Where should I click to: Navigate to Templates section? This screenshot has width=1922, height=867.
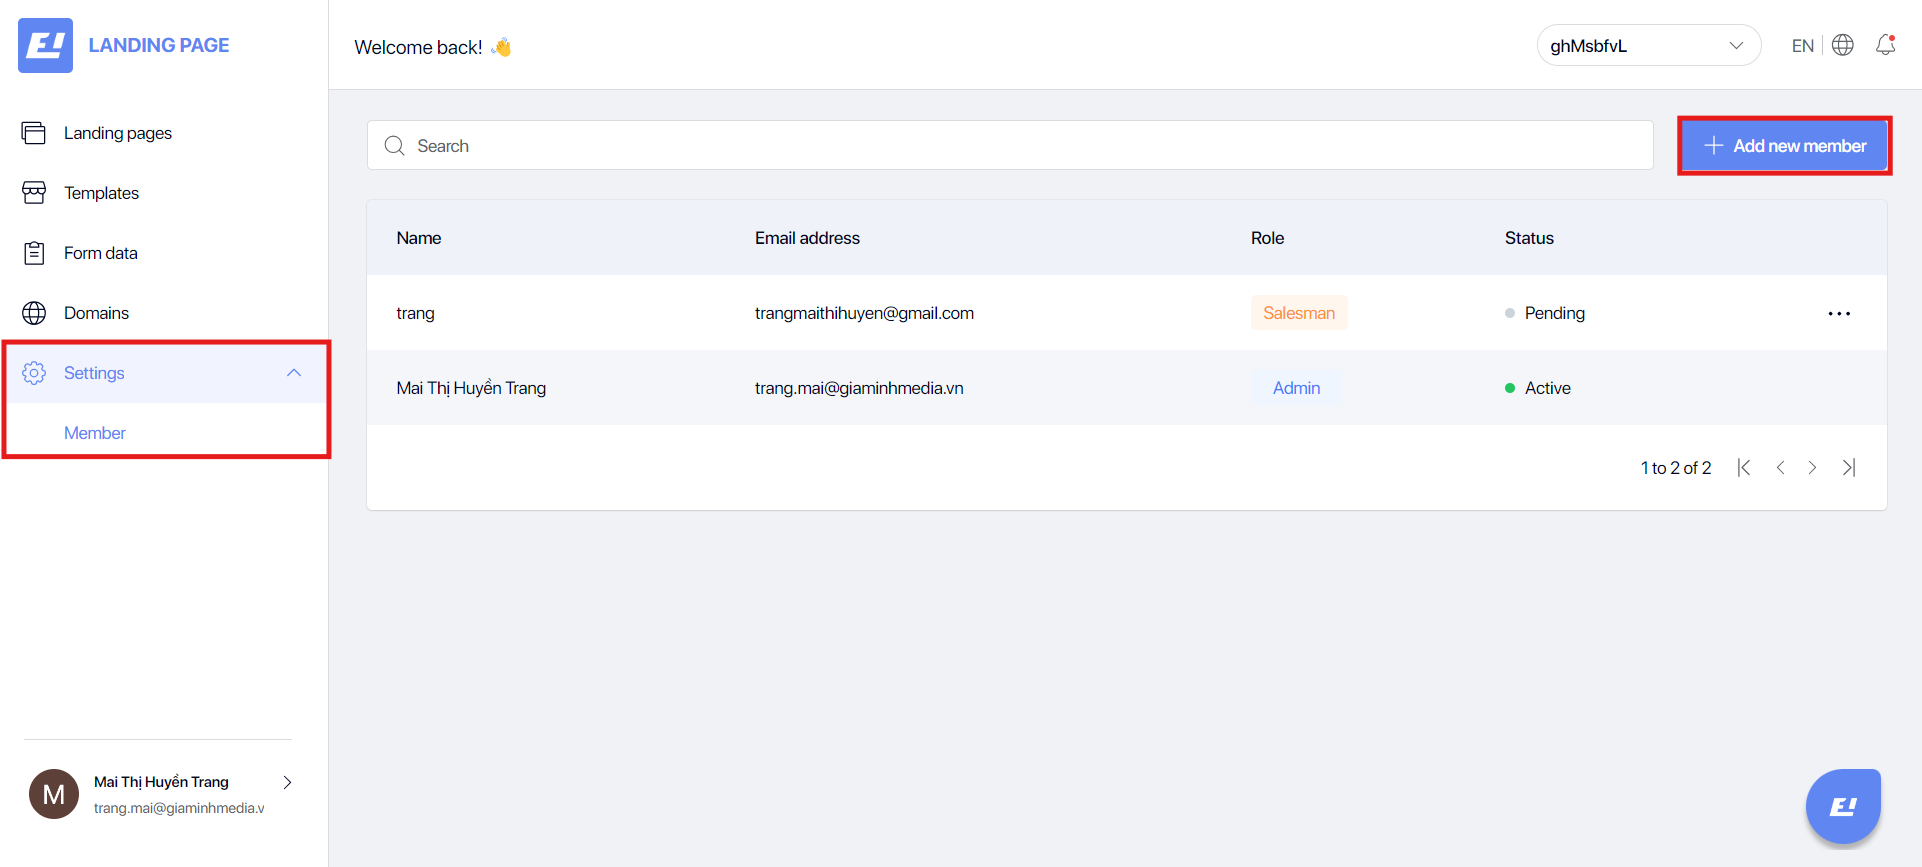(101, 193)
